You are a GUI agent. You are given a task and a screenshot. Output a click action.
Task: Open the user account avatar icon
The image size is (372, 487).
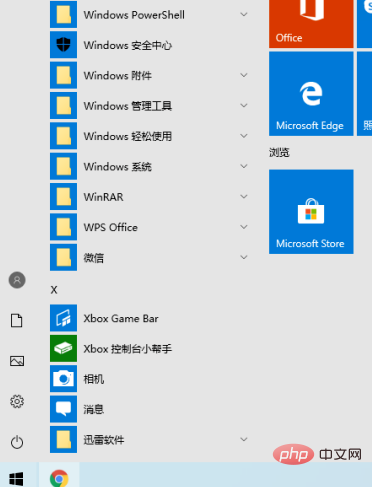17,280
